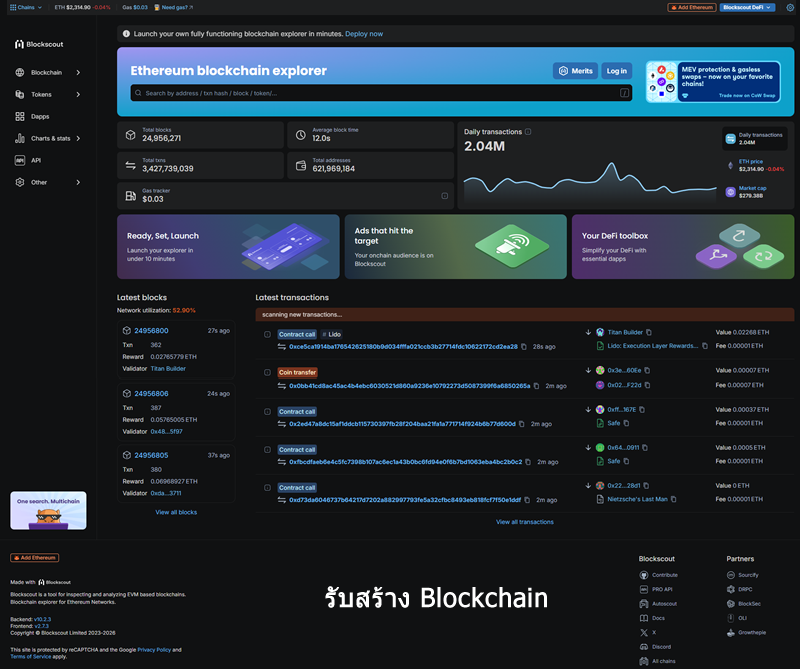Expand the Blockscout DeFi dropdown
Screen dimensions: 800x669
(747, 7)
